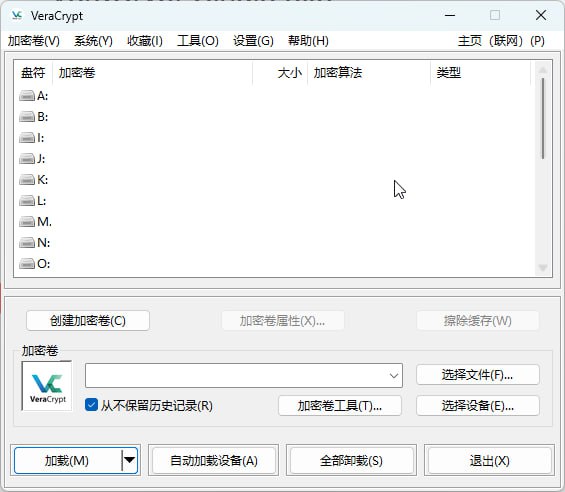Screen dimensions: 565x492
Task: Select drive O: icon in volume list
Action: pyautogui.click(x=27, y=264)
